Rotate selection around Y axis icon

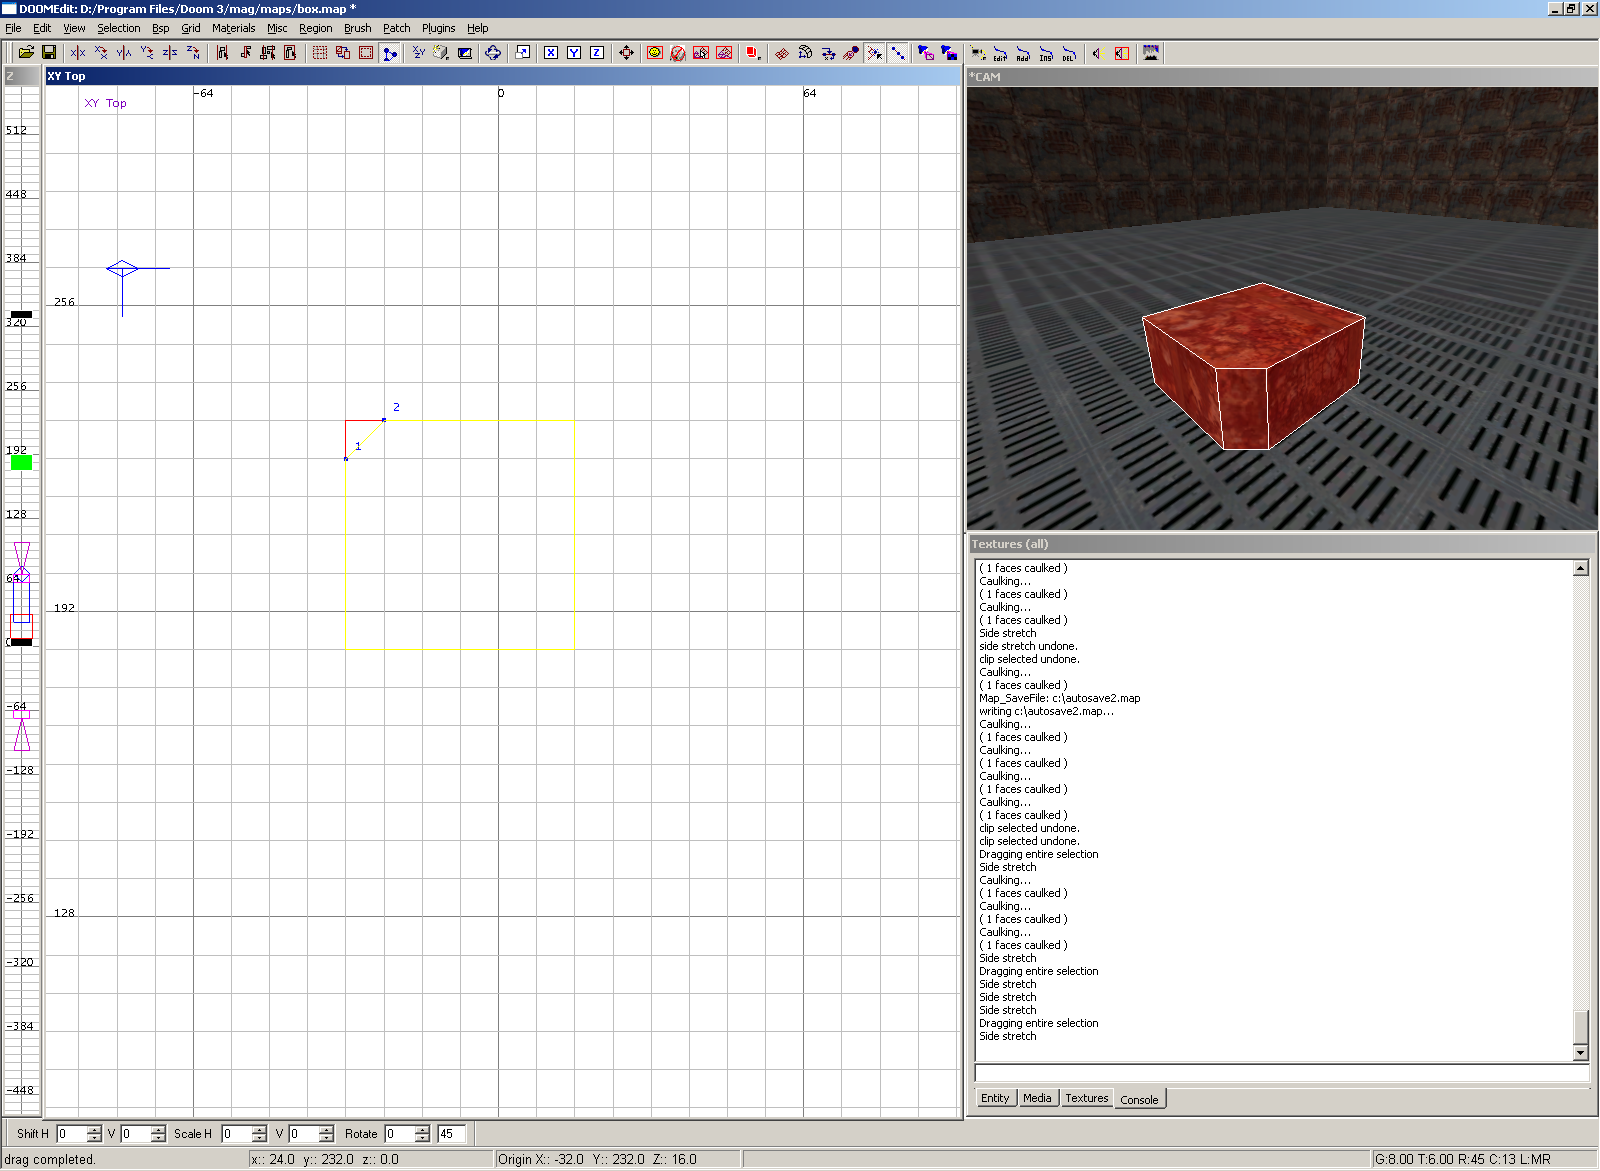click(x=147, y=53)
